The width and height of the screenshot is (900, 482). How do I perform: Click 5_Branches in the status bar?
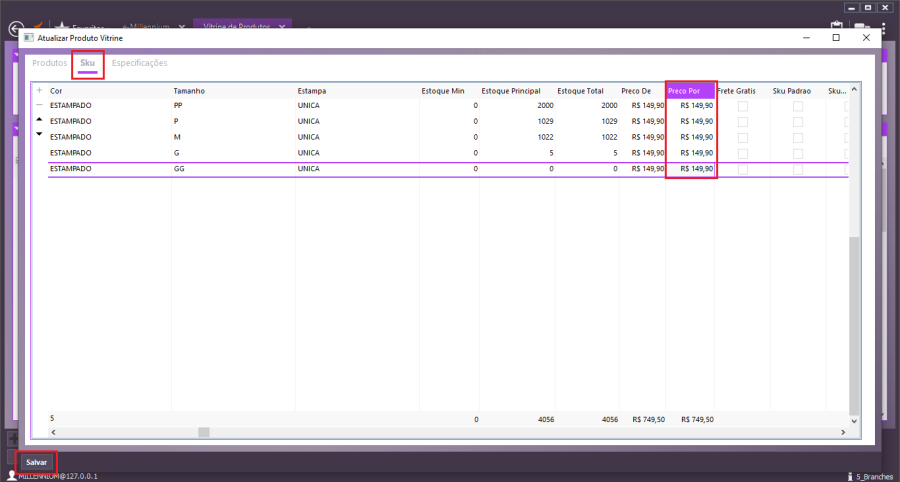coord(874,477)
